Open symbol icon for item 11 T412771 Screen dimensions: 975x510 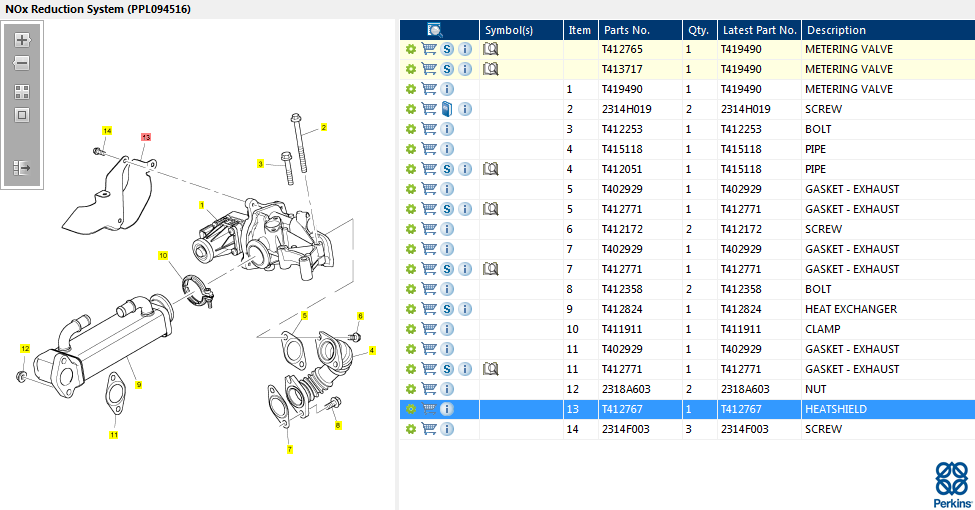pyautogui.click(x=491, y=369)
